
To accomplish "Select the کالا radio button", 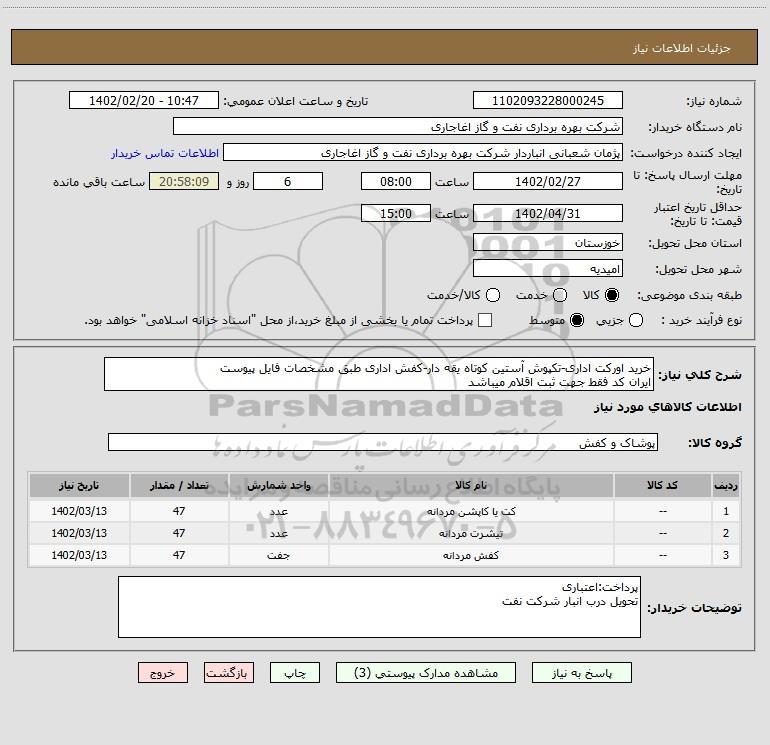I will point(612,295).
